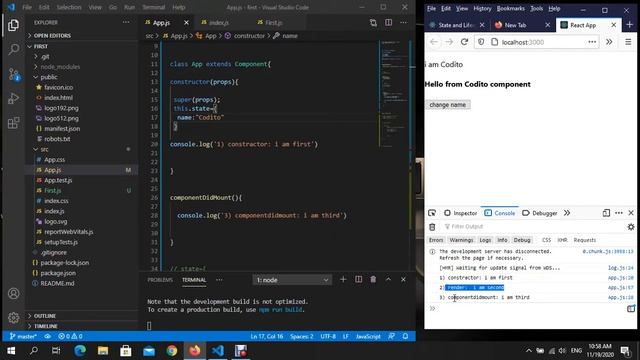Image resolution: width=640 pixels, height=360 pixels.
Task: Open the Extensions view
Action: click(13, 122)
